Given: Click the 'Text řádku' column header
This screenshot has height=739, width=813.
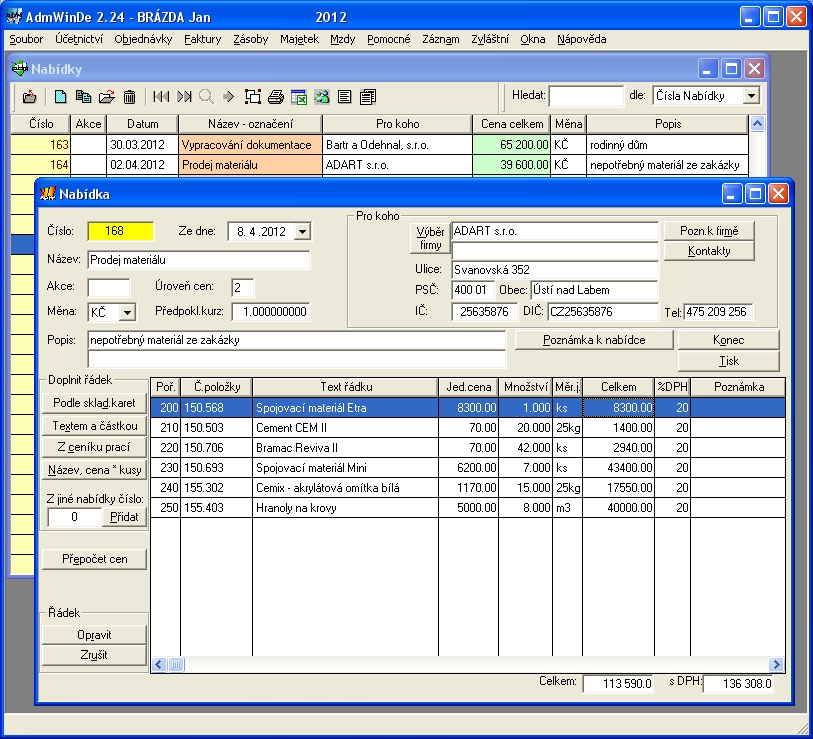Looking at the screenshot, I should tap(345, 387).
